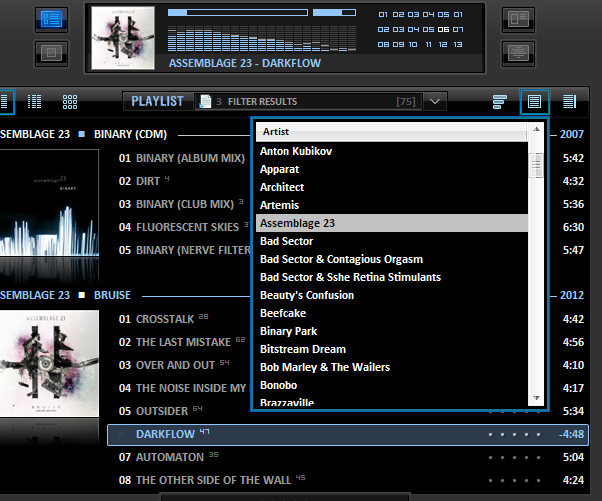This screenshot has height=501, width=602.
Task: Choose Anton Kubikov from artist list
Action: (296, 151)
